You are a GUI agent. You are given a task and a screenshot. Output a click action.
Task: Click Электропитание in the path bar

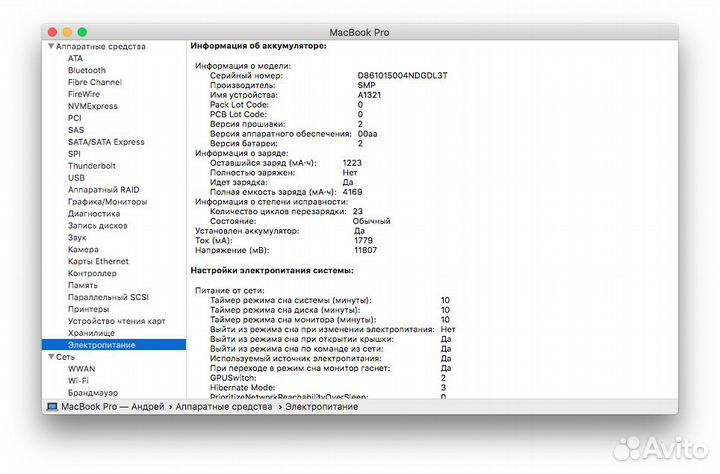point(321,407)
